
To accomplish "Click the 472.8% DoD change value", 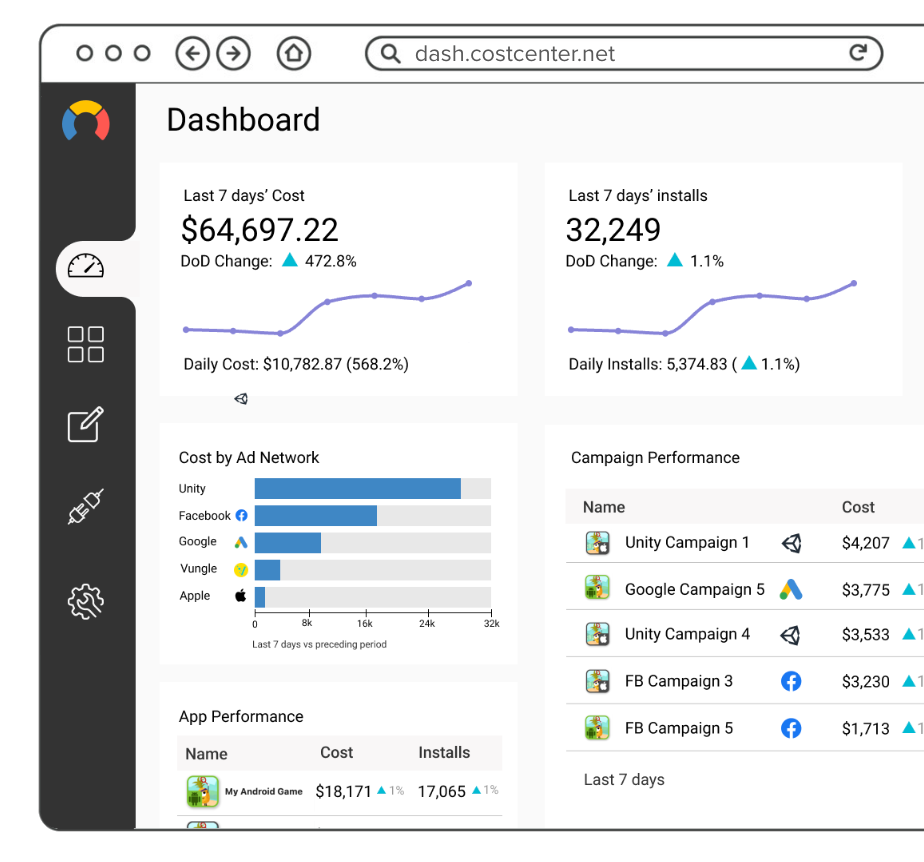I will [331, 261].
